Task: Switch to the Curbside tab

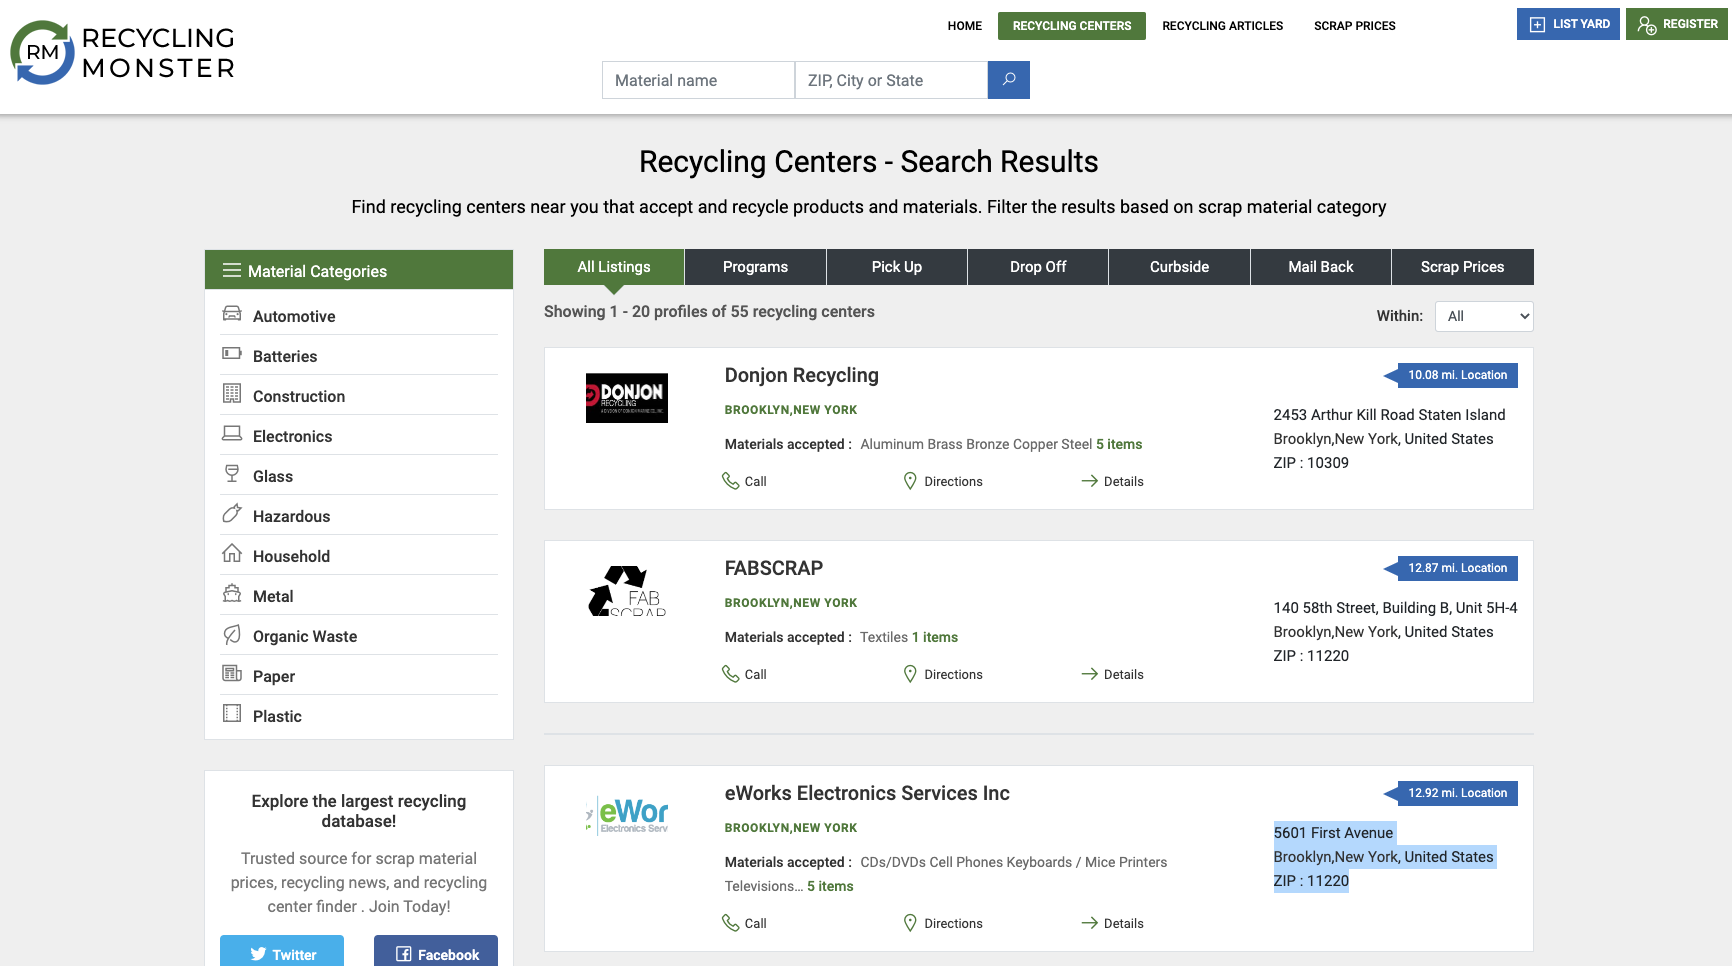Action: coord(1179,267)
